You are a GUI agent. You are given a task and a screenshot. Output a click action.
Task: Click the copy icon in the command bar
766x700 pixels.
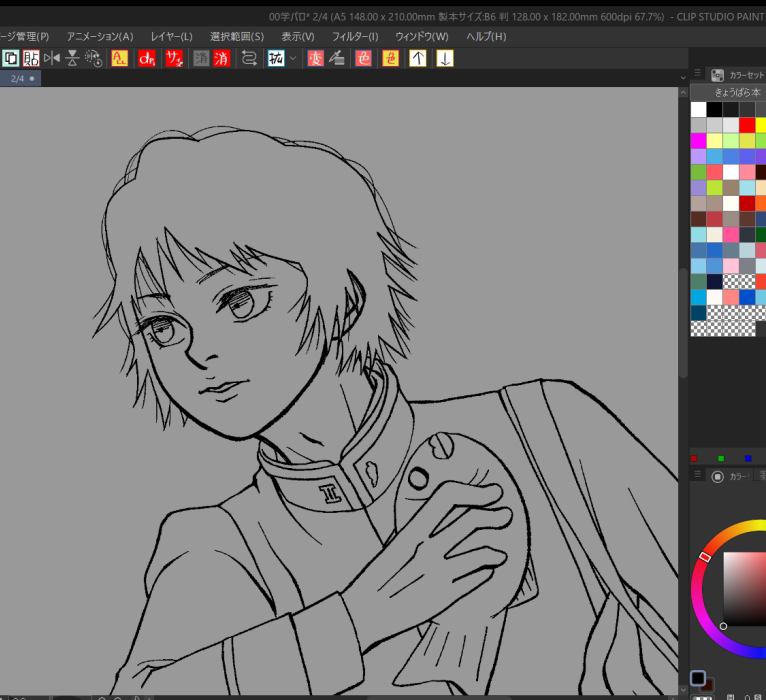11,59
